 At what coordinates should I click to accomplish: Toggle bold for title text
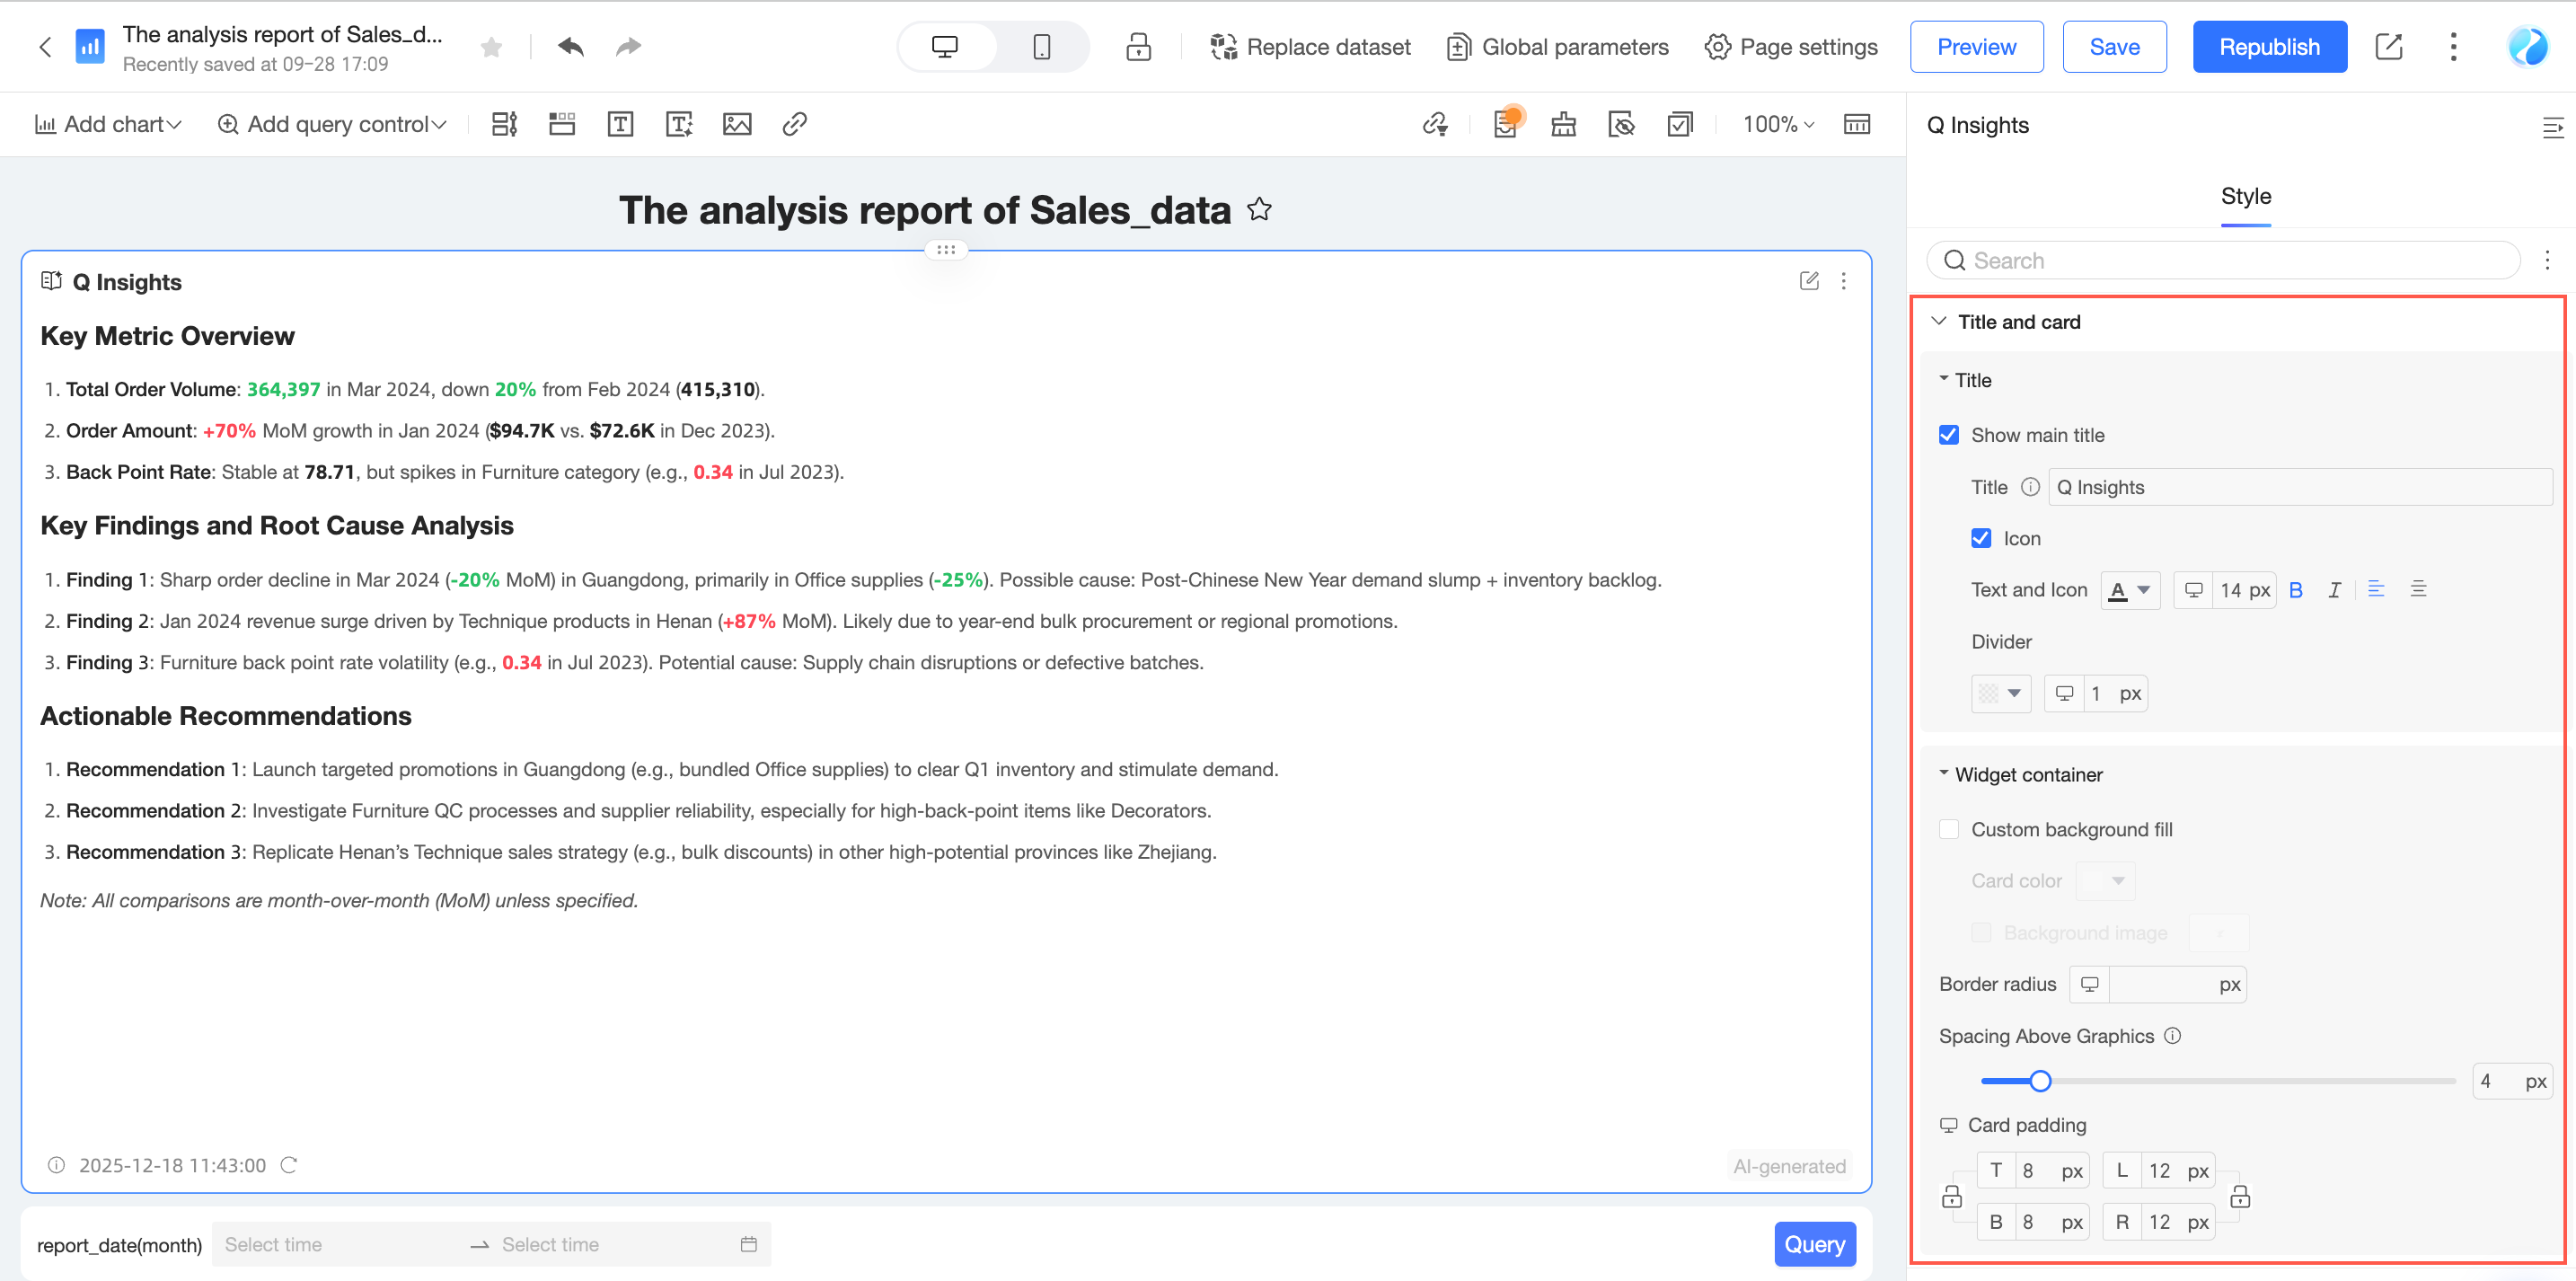click(2296, 590)
